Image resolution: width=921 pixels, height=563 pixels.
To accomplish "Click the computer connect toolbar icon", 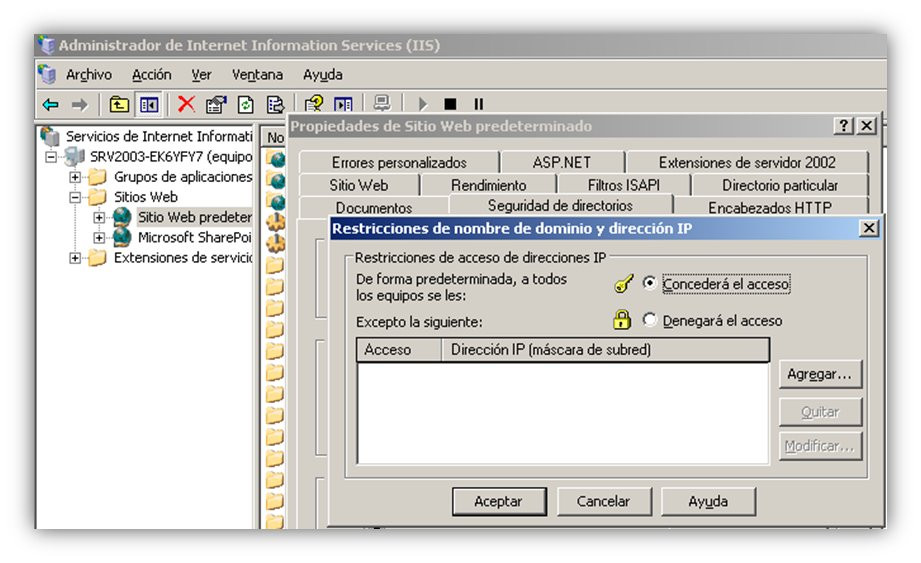I will (382, 103).
